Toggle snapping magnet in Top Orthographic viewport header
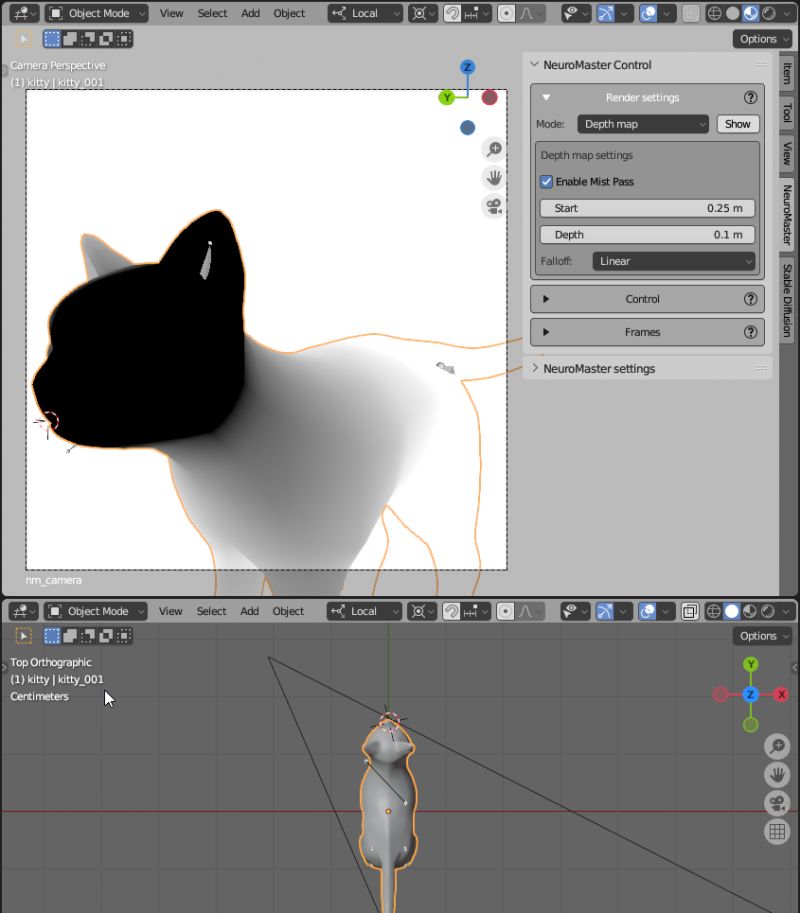This screenshot has height=913, width=800. 451,611
